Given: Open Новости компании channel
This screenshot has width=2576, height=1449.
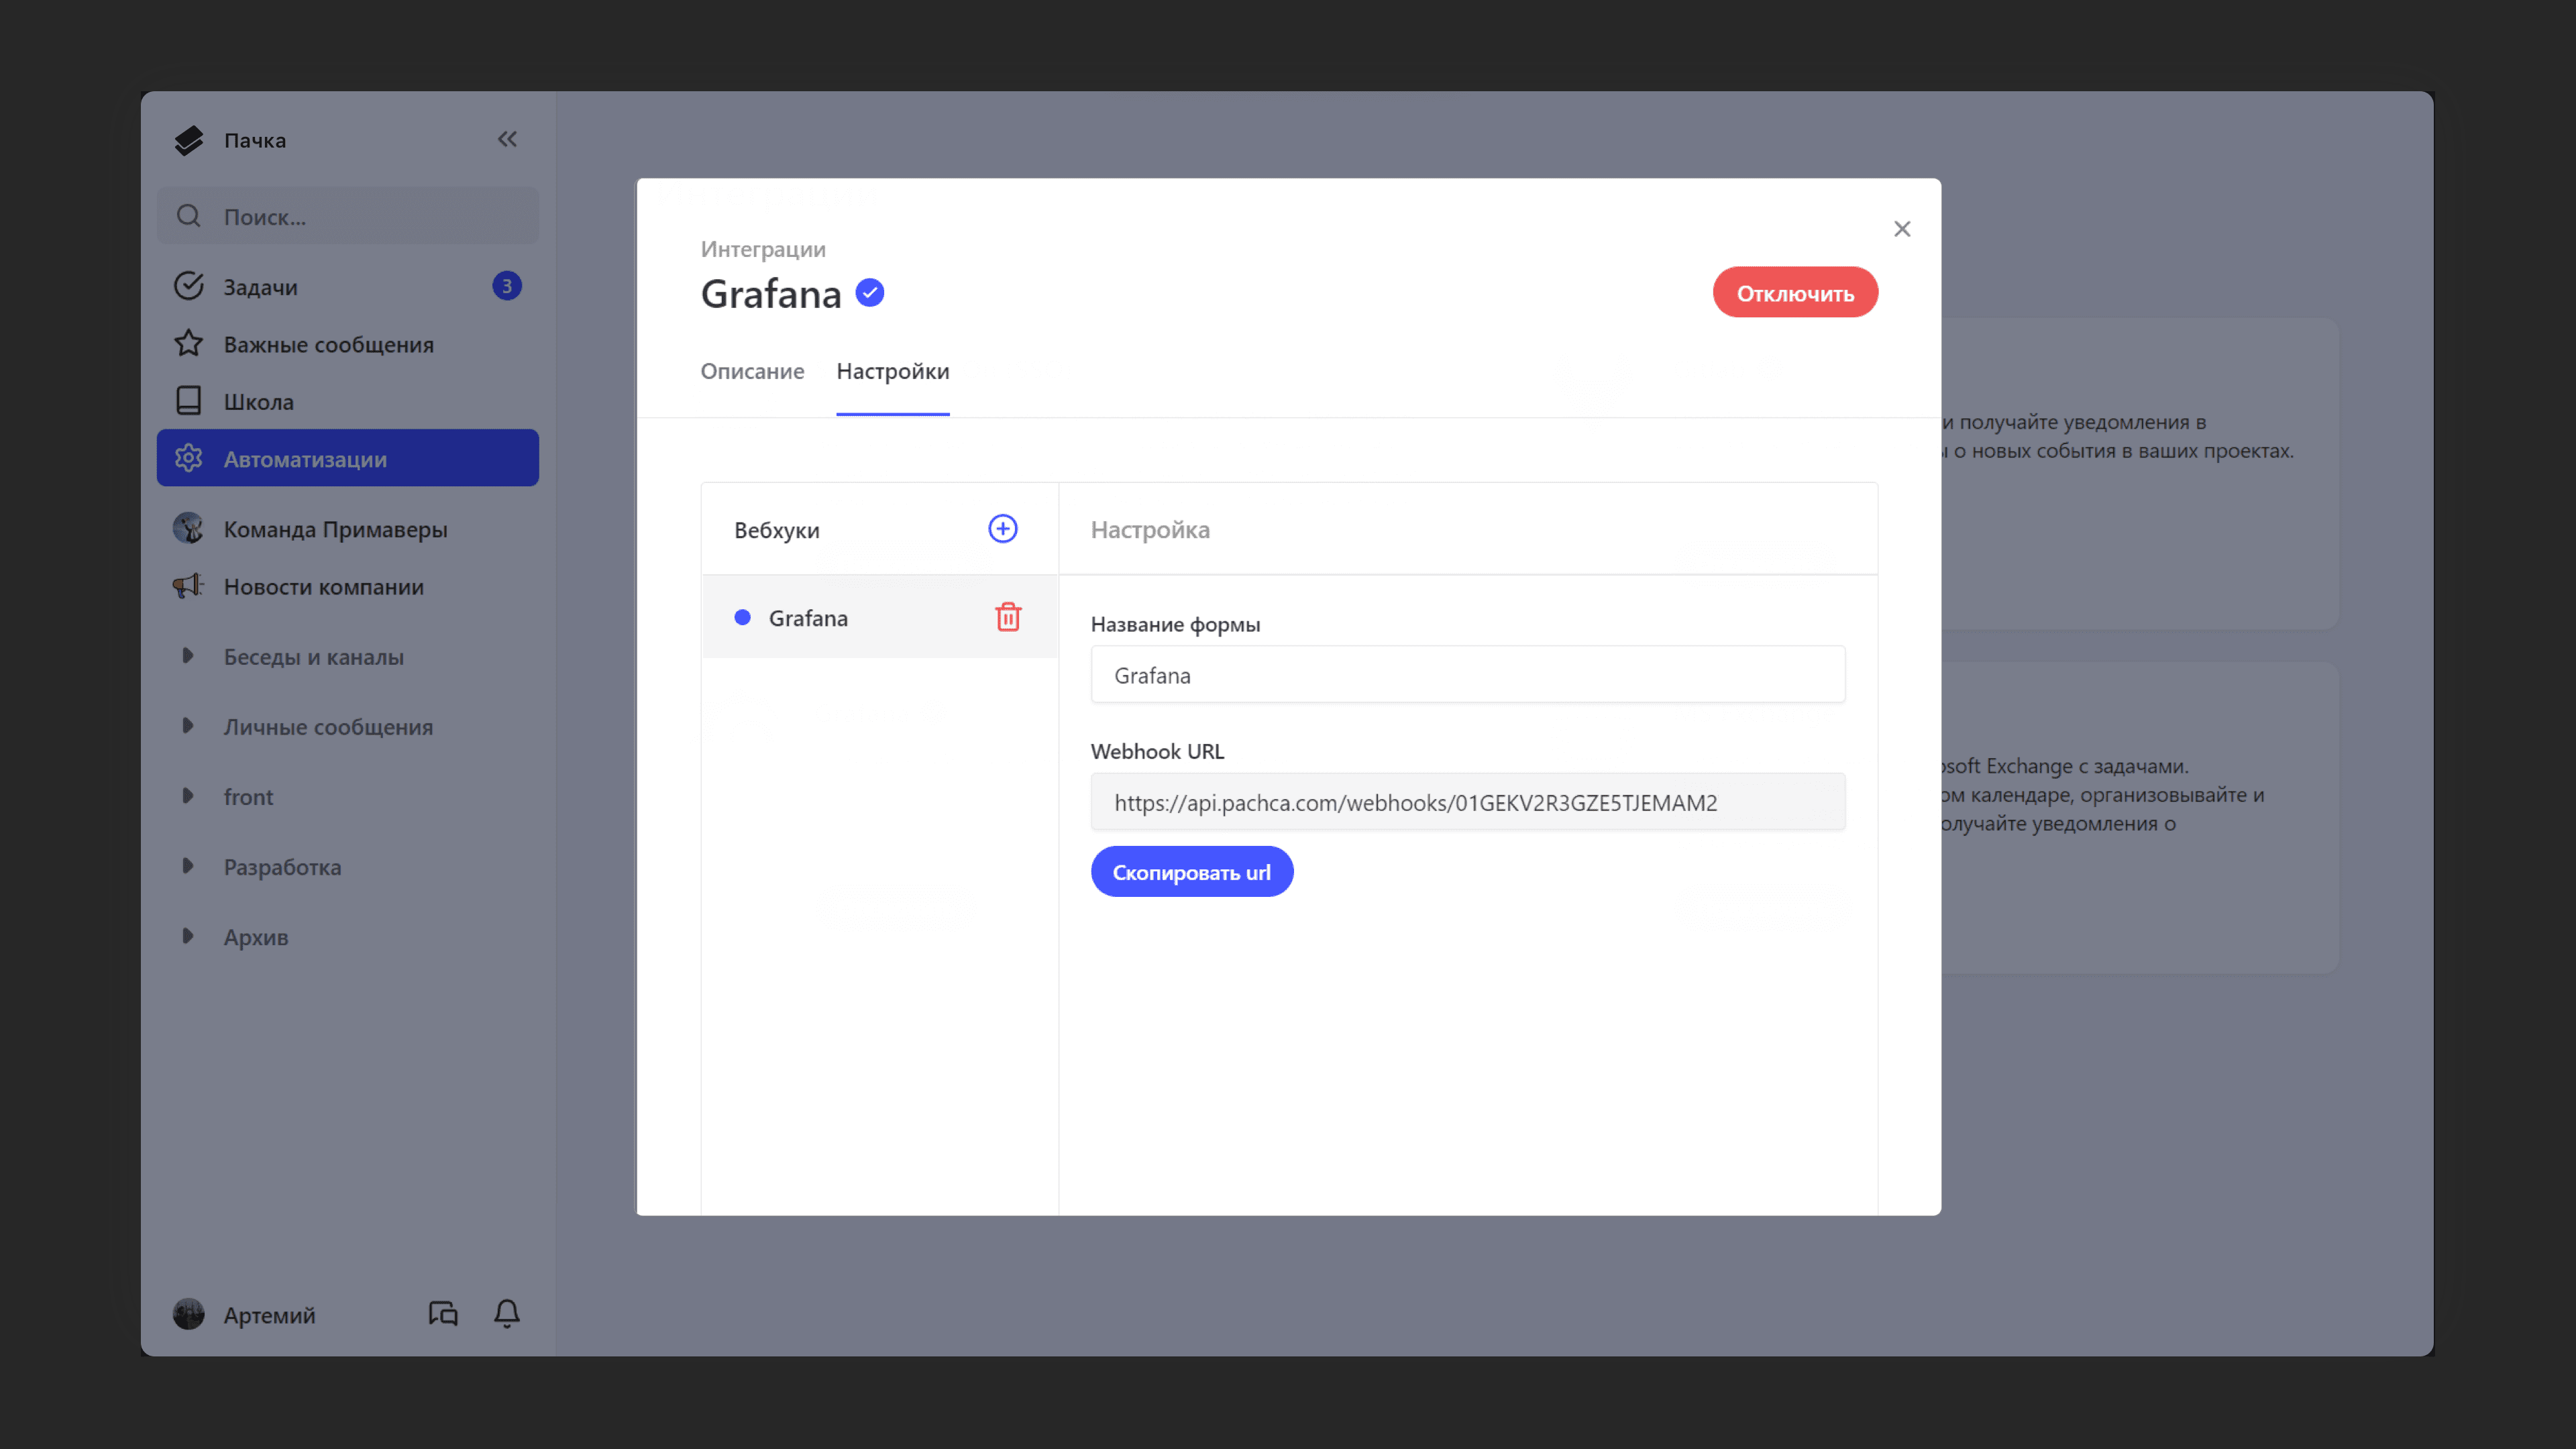Looking at the screenshot, I should point(347,586).
